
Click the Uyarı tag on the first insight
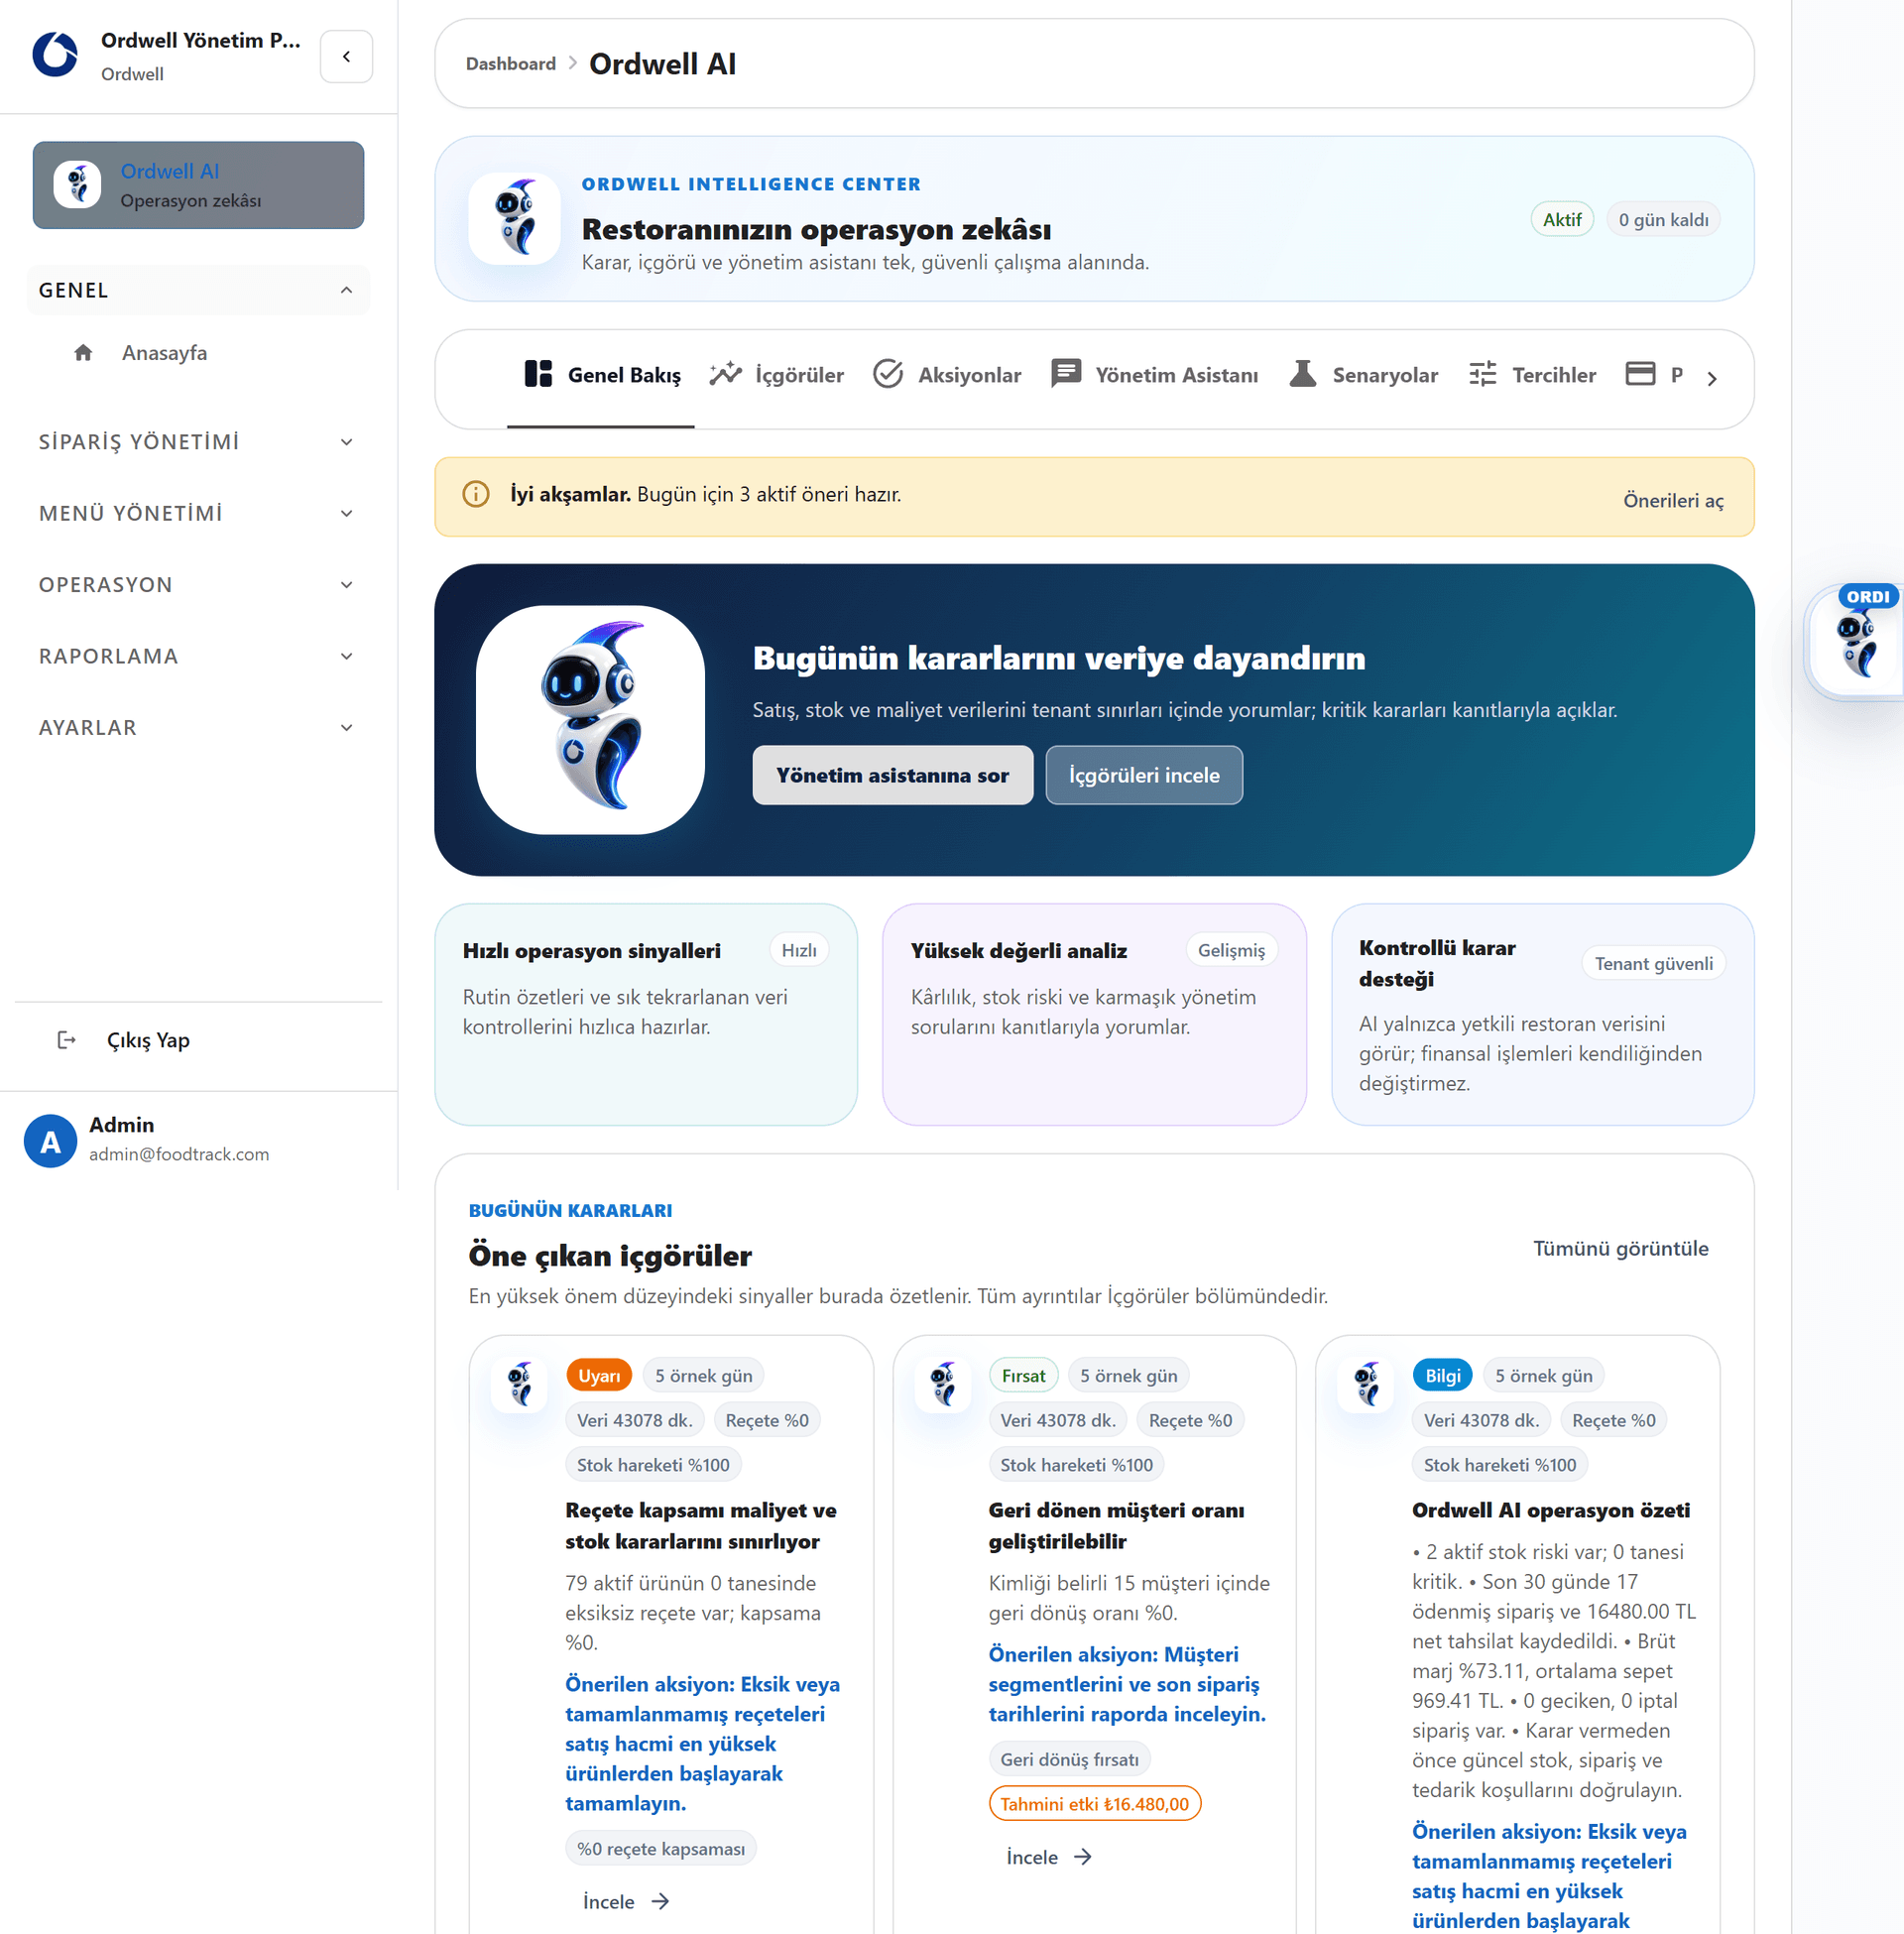click(599, 1376)
